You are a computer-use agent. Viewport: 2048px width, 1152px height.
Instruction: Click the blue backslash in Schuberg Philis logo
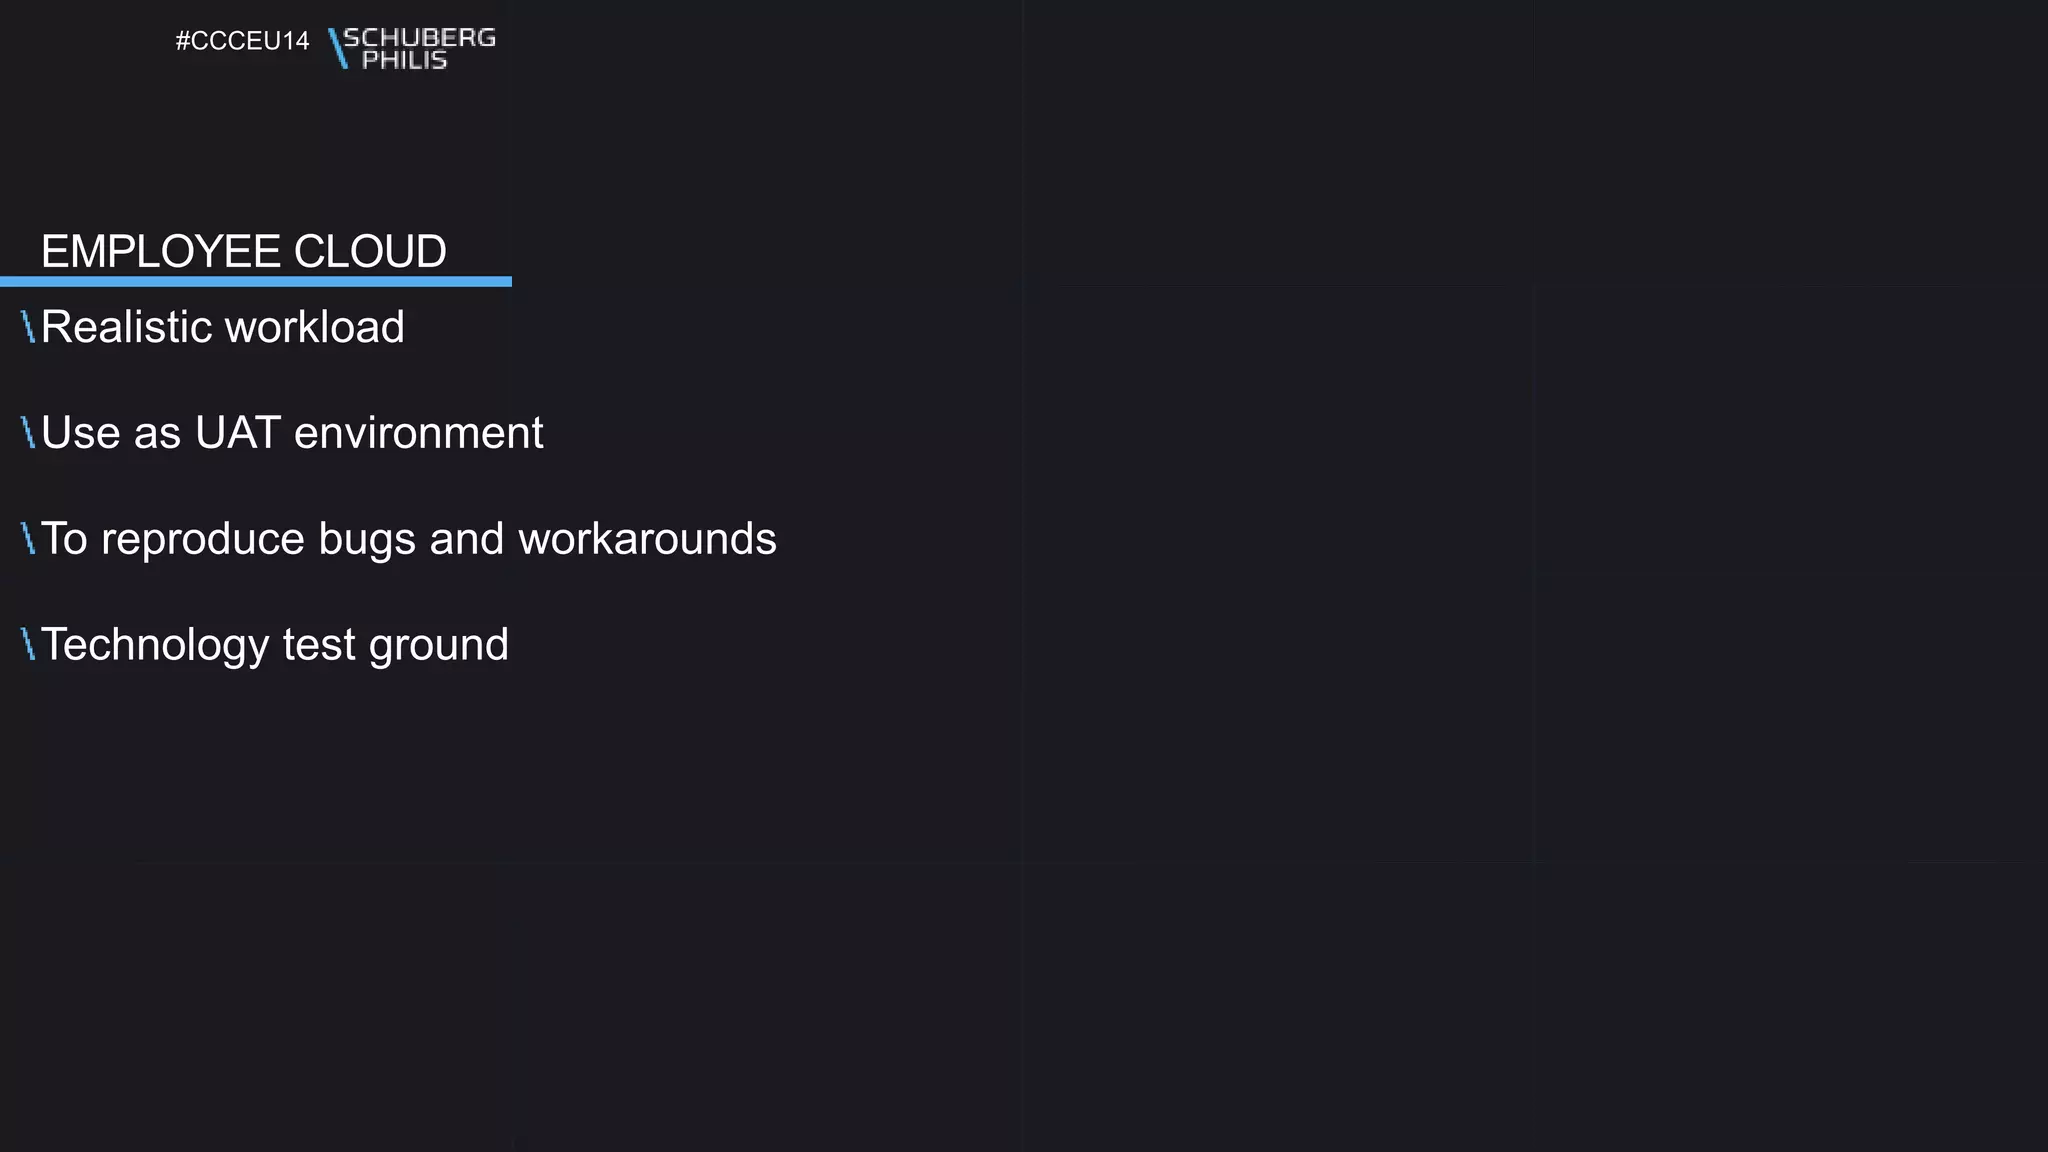click(338, 48)
